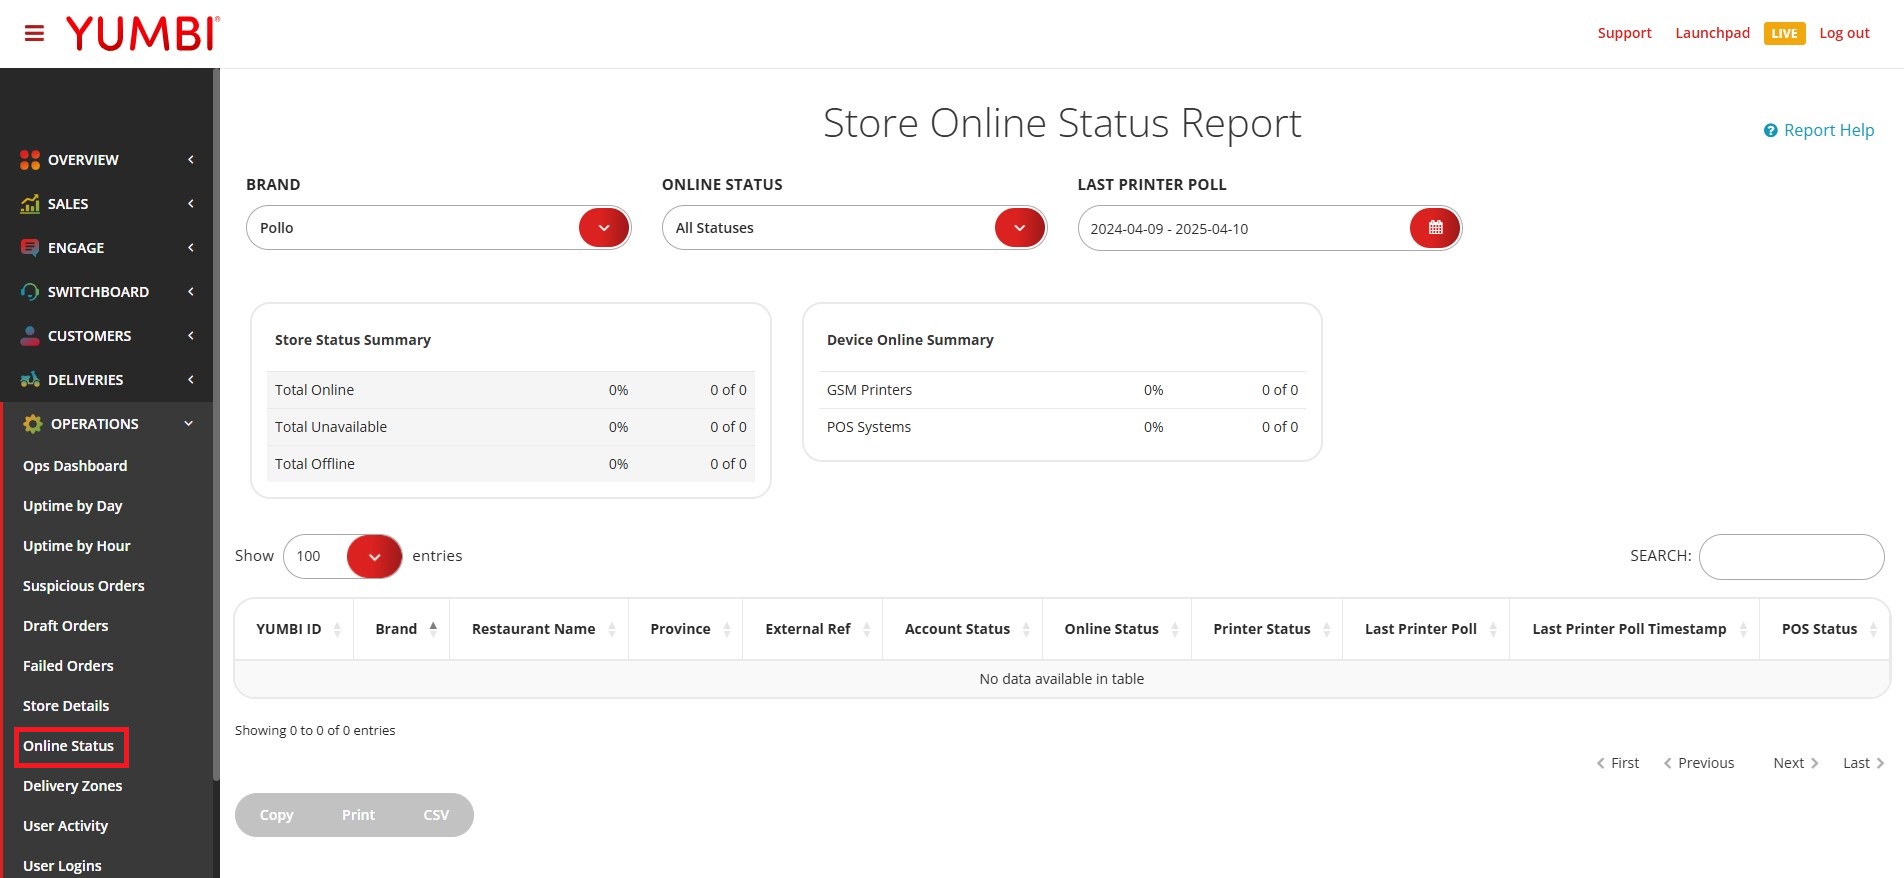Click the table Search input field
Screen dimensions: 1904x878
(1791, 557)
